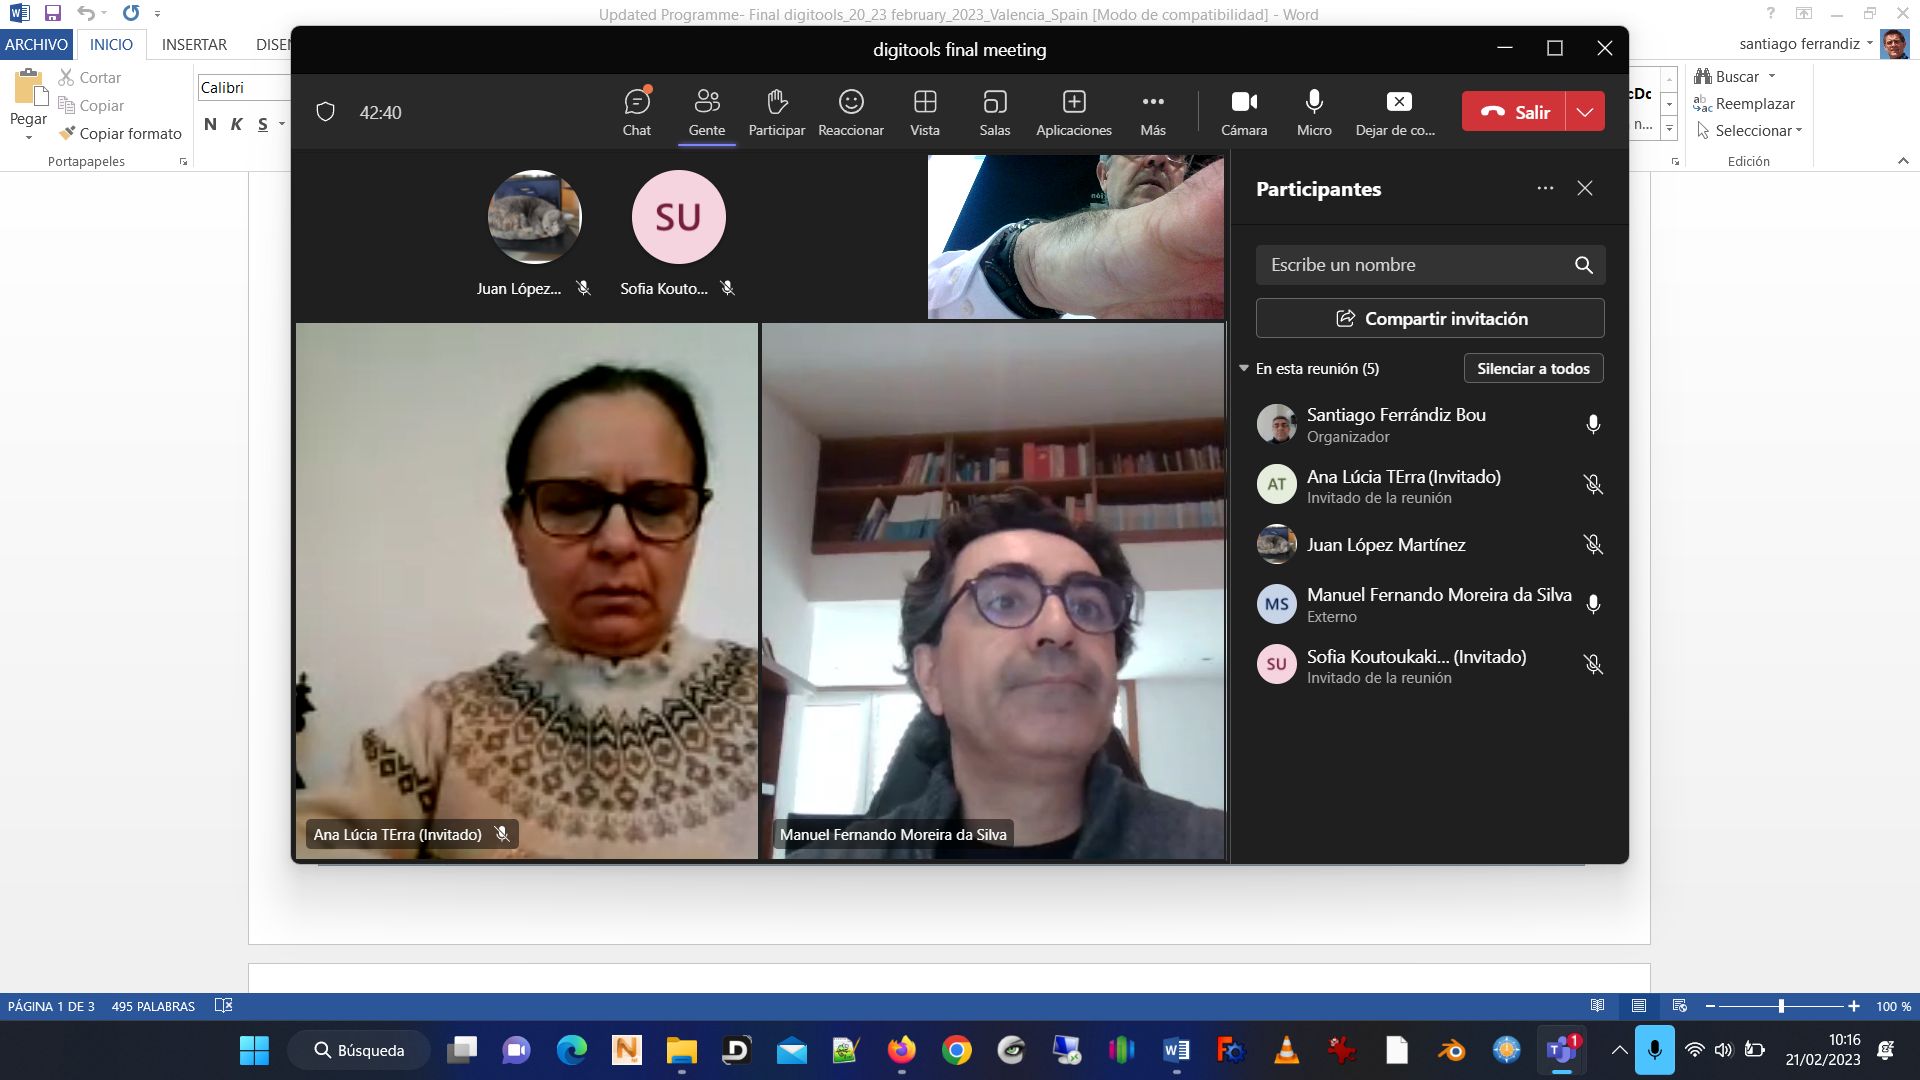Expand the arrow next to Salir
1920x1080 pixels.
click(1585, 112)
